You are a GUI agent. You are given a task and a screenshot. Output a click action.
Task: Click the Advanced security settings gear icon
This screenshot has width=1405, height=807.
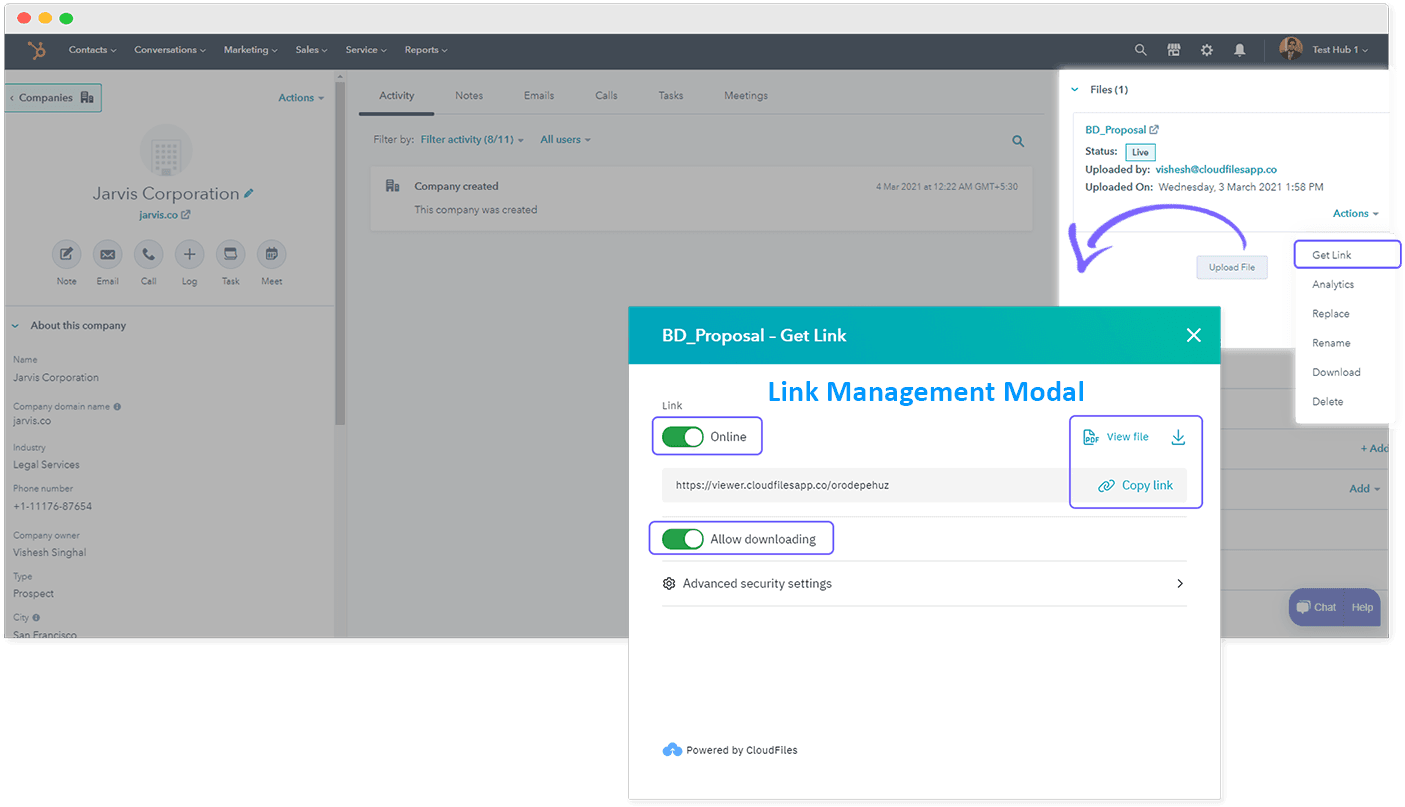pyautogui.click(x=669, y=583)
